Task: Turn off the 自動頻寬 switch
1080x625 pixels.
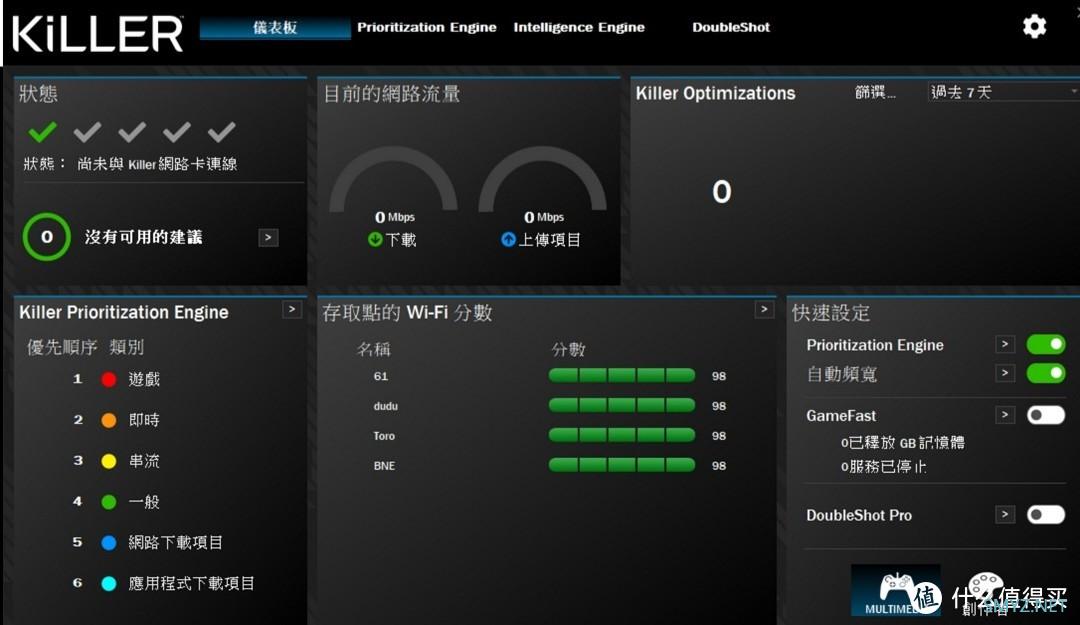Action: 1046,373
